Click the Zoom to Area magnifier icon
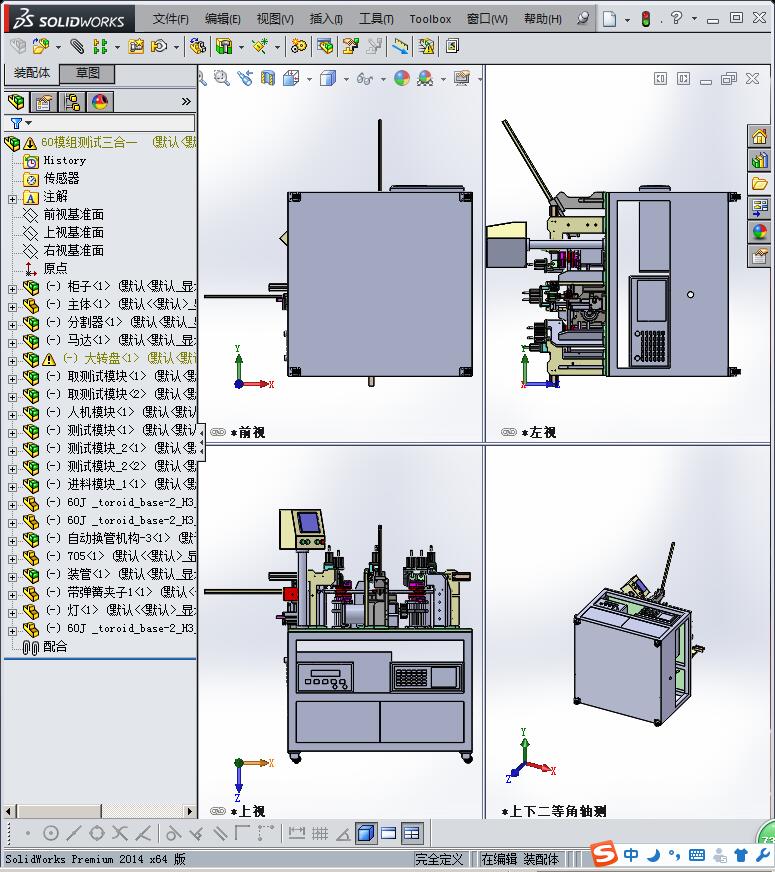 tap(222, 78)
